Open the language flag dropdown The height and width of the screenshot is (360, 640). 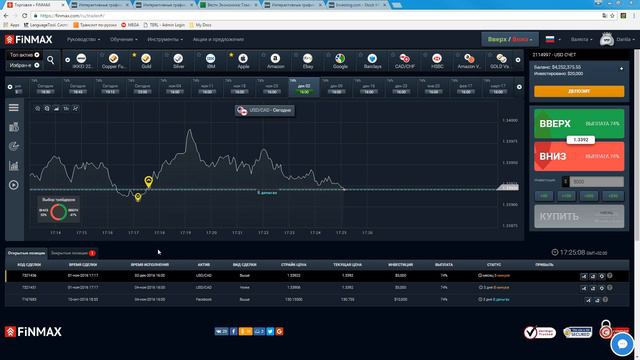click(553, 40)
